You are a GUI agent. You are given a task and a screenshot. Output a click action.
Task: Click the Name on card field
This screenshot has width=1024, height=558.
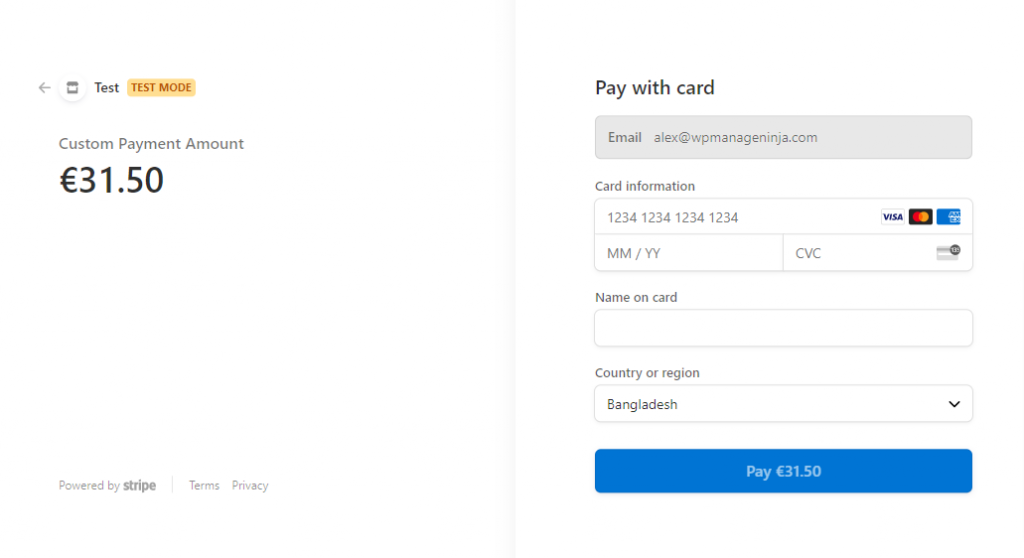(783, 328)
